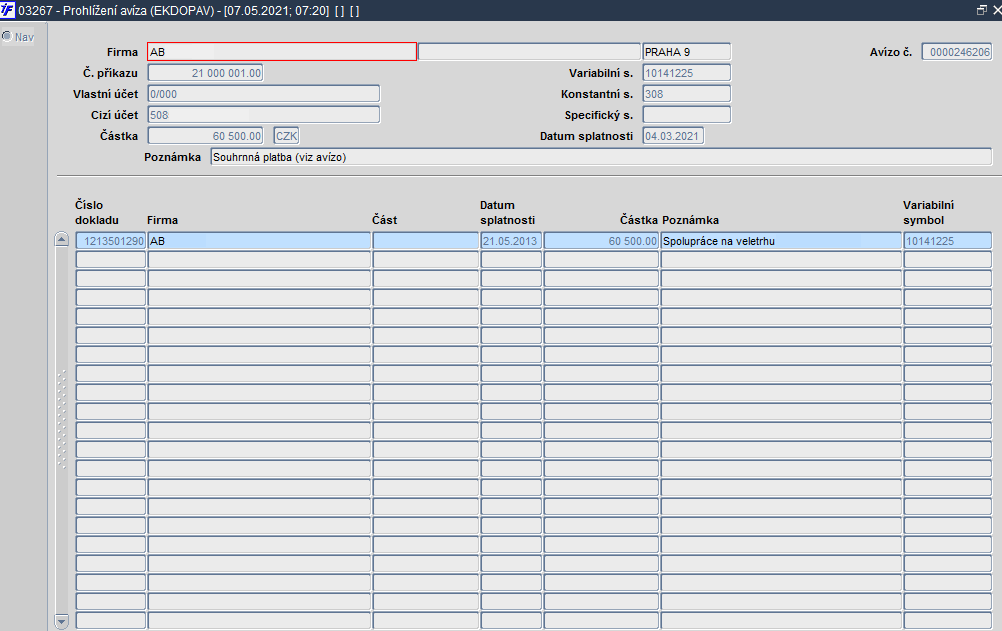Click the Datum splatnosti column header

click(x=507, y=212)
